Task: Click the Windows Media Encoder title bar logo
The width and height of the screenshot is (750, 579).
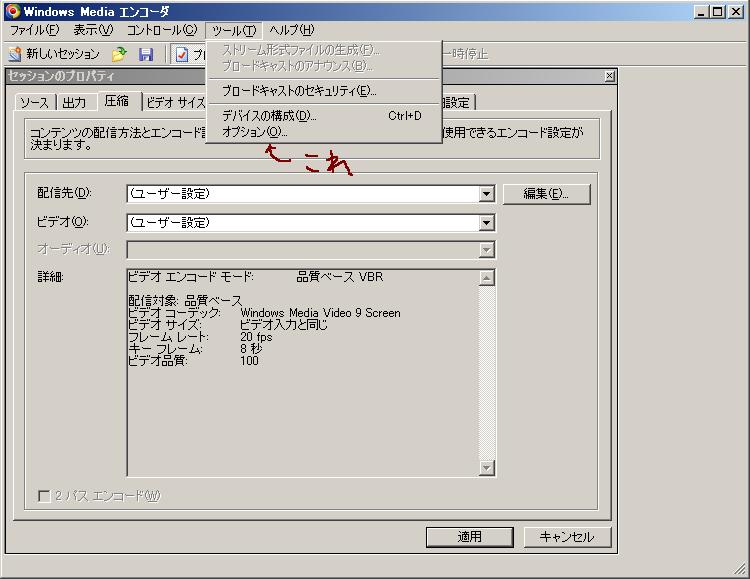Action: (x=13, y=11)
